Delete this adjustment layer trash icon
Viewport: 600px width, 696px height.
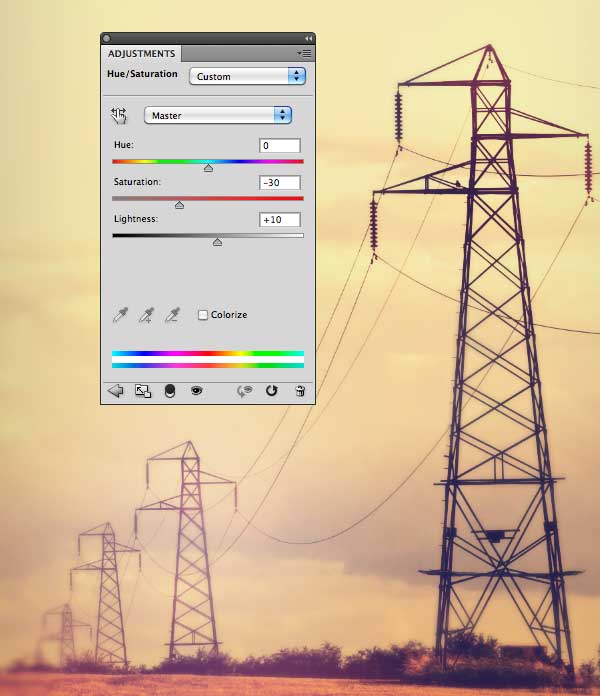300,391
